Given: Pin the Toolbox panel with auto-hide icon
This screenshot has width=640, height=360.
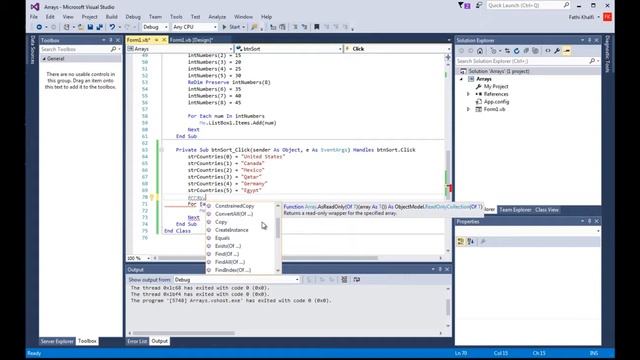Looking at the screenshot, I should [111, 40].
